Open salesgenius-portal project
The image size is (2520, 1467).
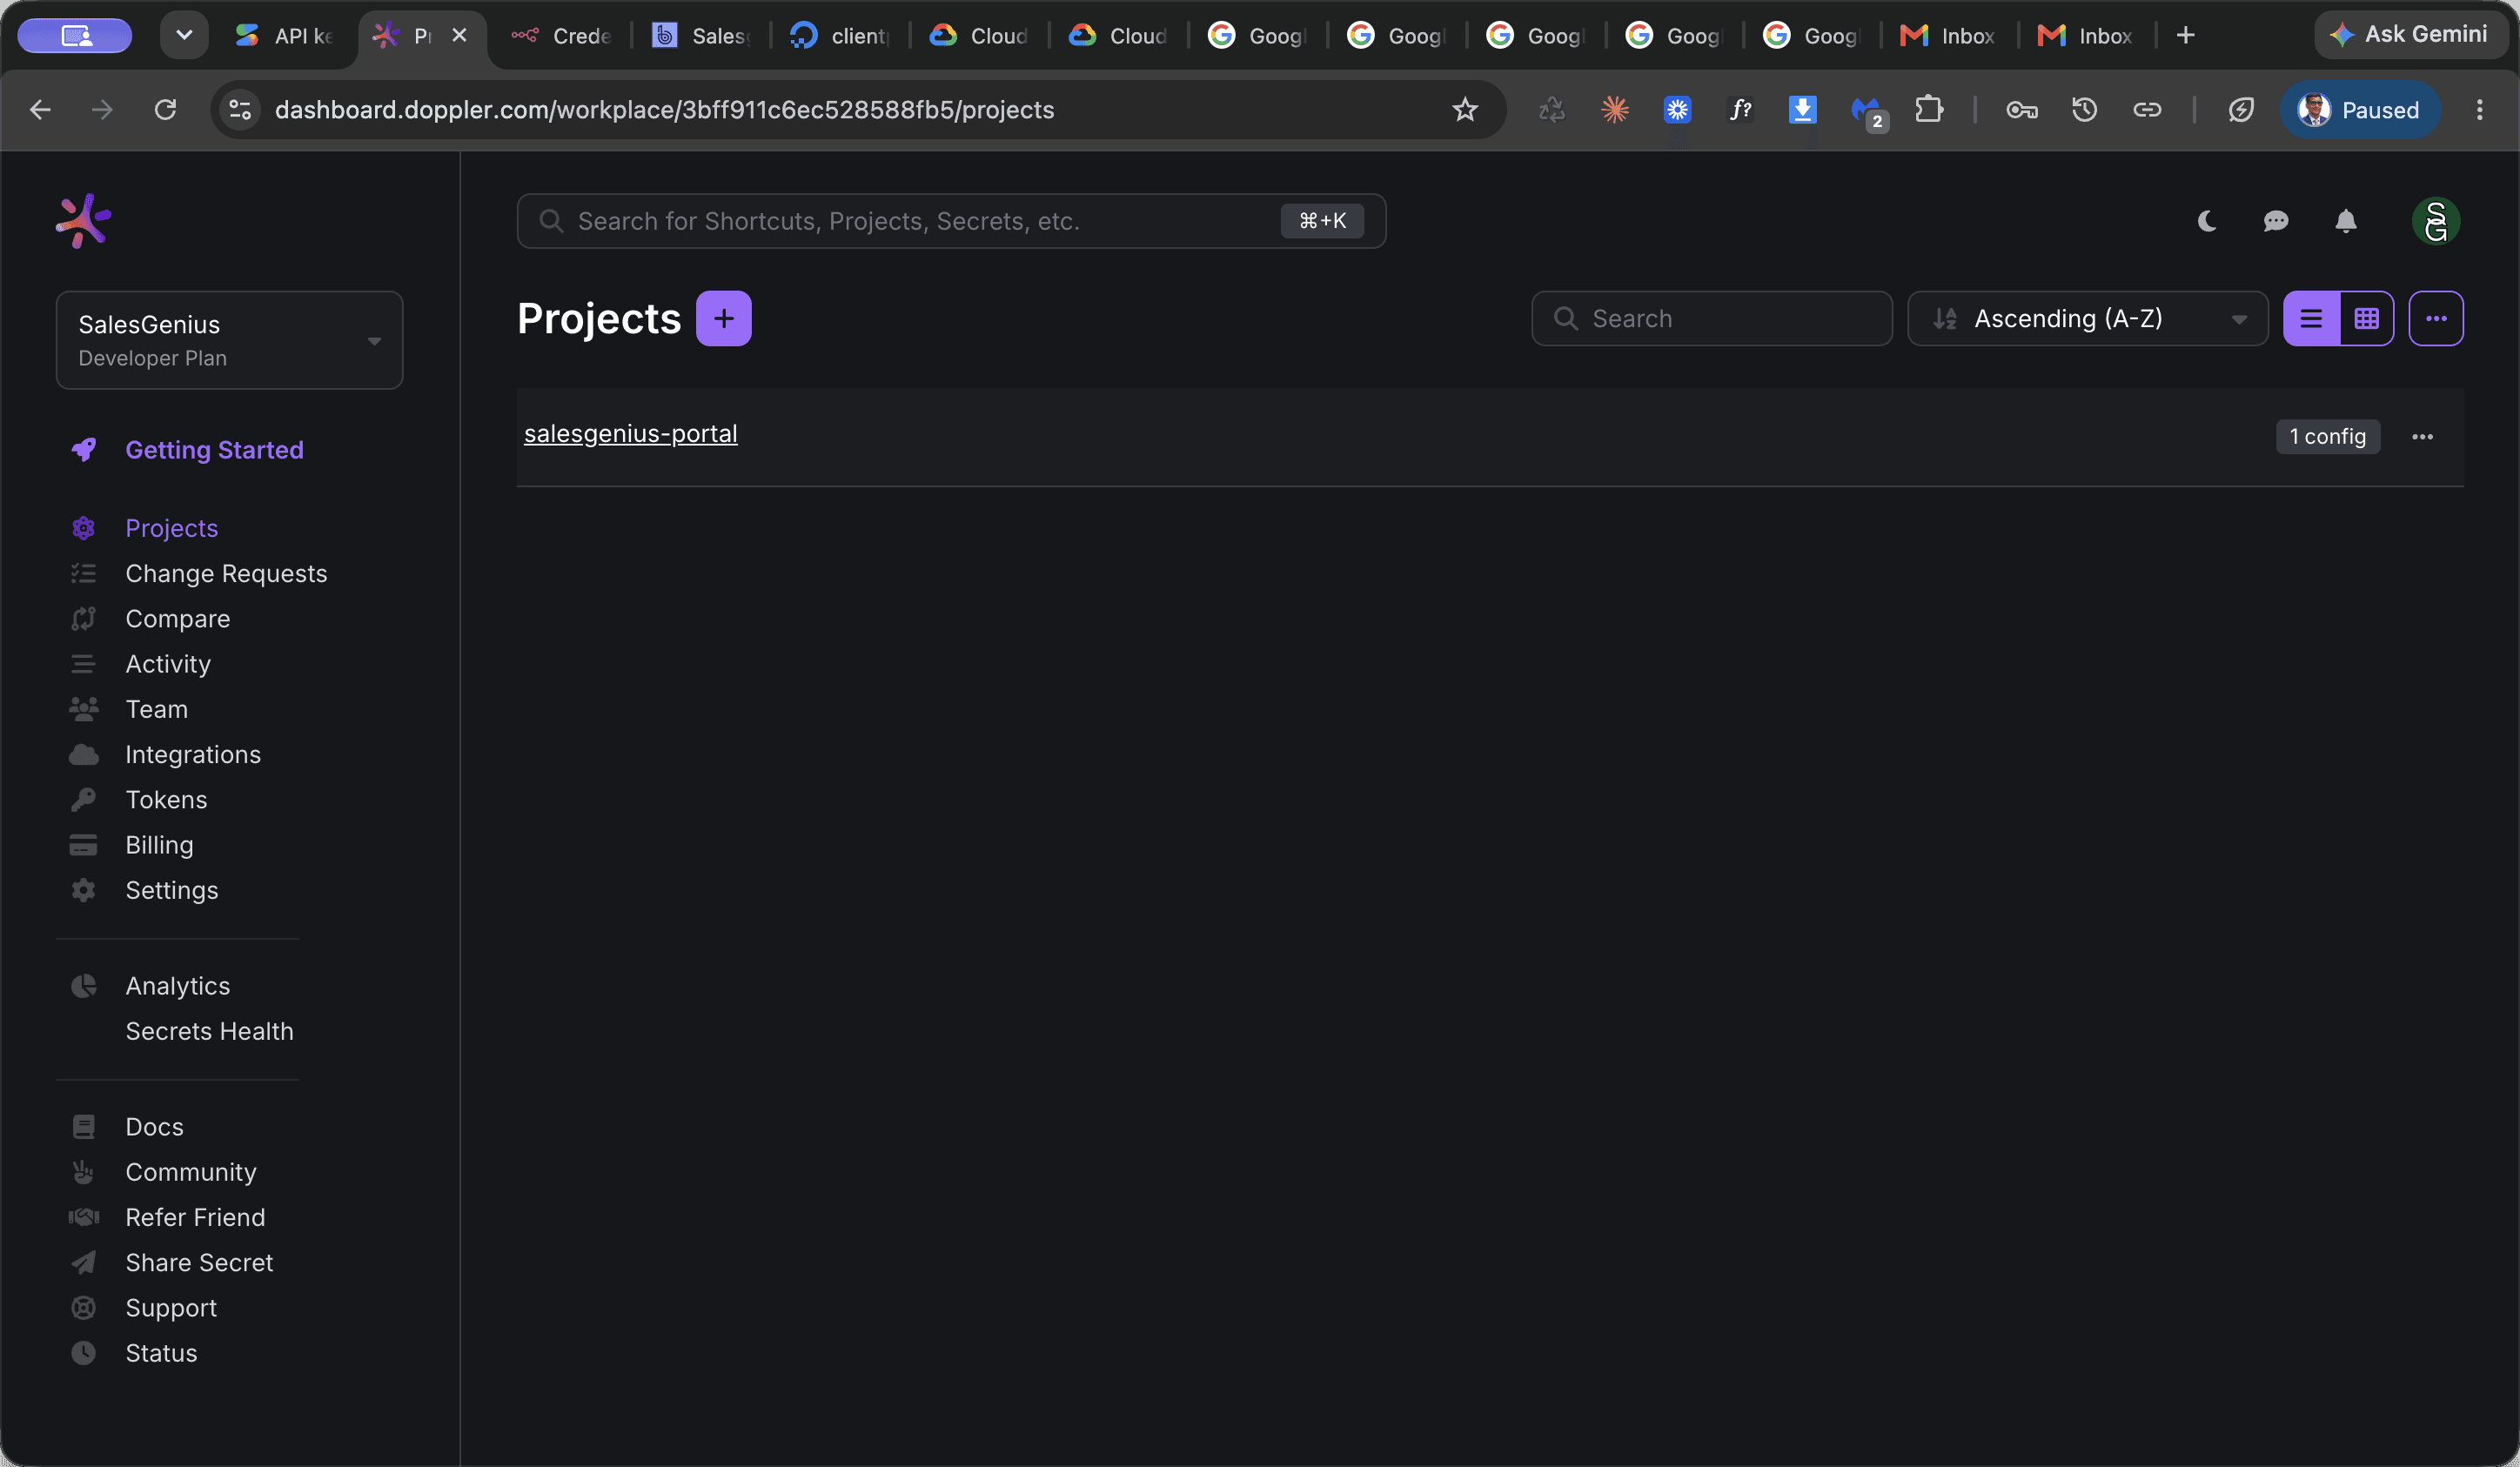click(x=631, y=434)
